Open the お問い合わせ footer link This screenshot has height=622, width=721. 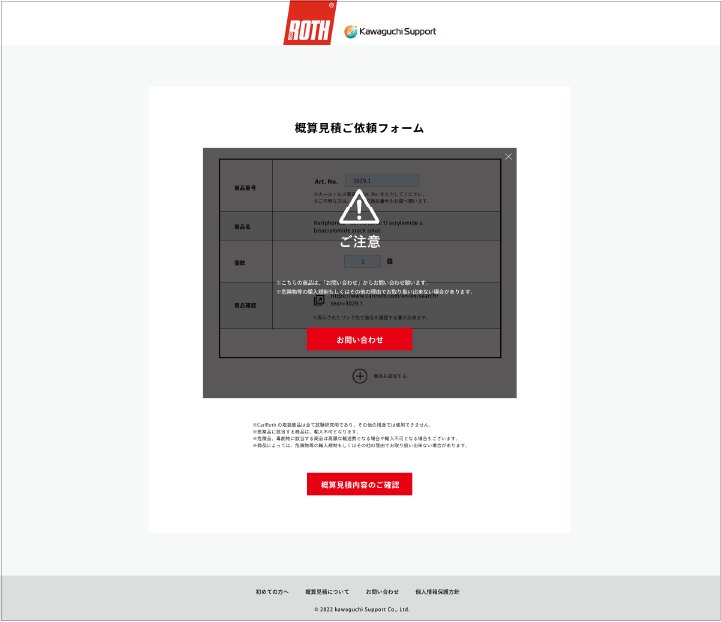pyautogui.click(x=382, y=592)
